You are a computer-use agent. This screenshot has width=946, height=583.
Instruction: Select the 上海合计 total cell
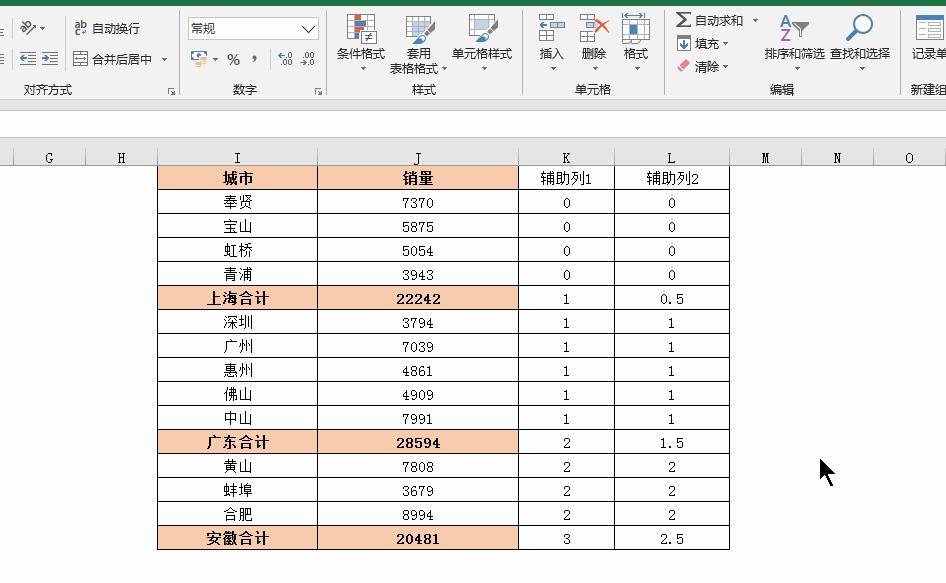coord(236,298)
